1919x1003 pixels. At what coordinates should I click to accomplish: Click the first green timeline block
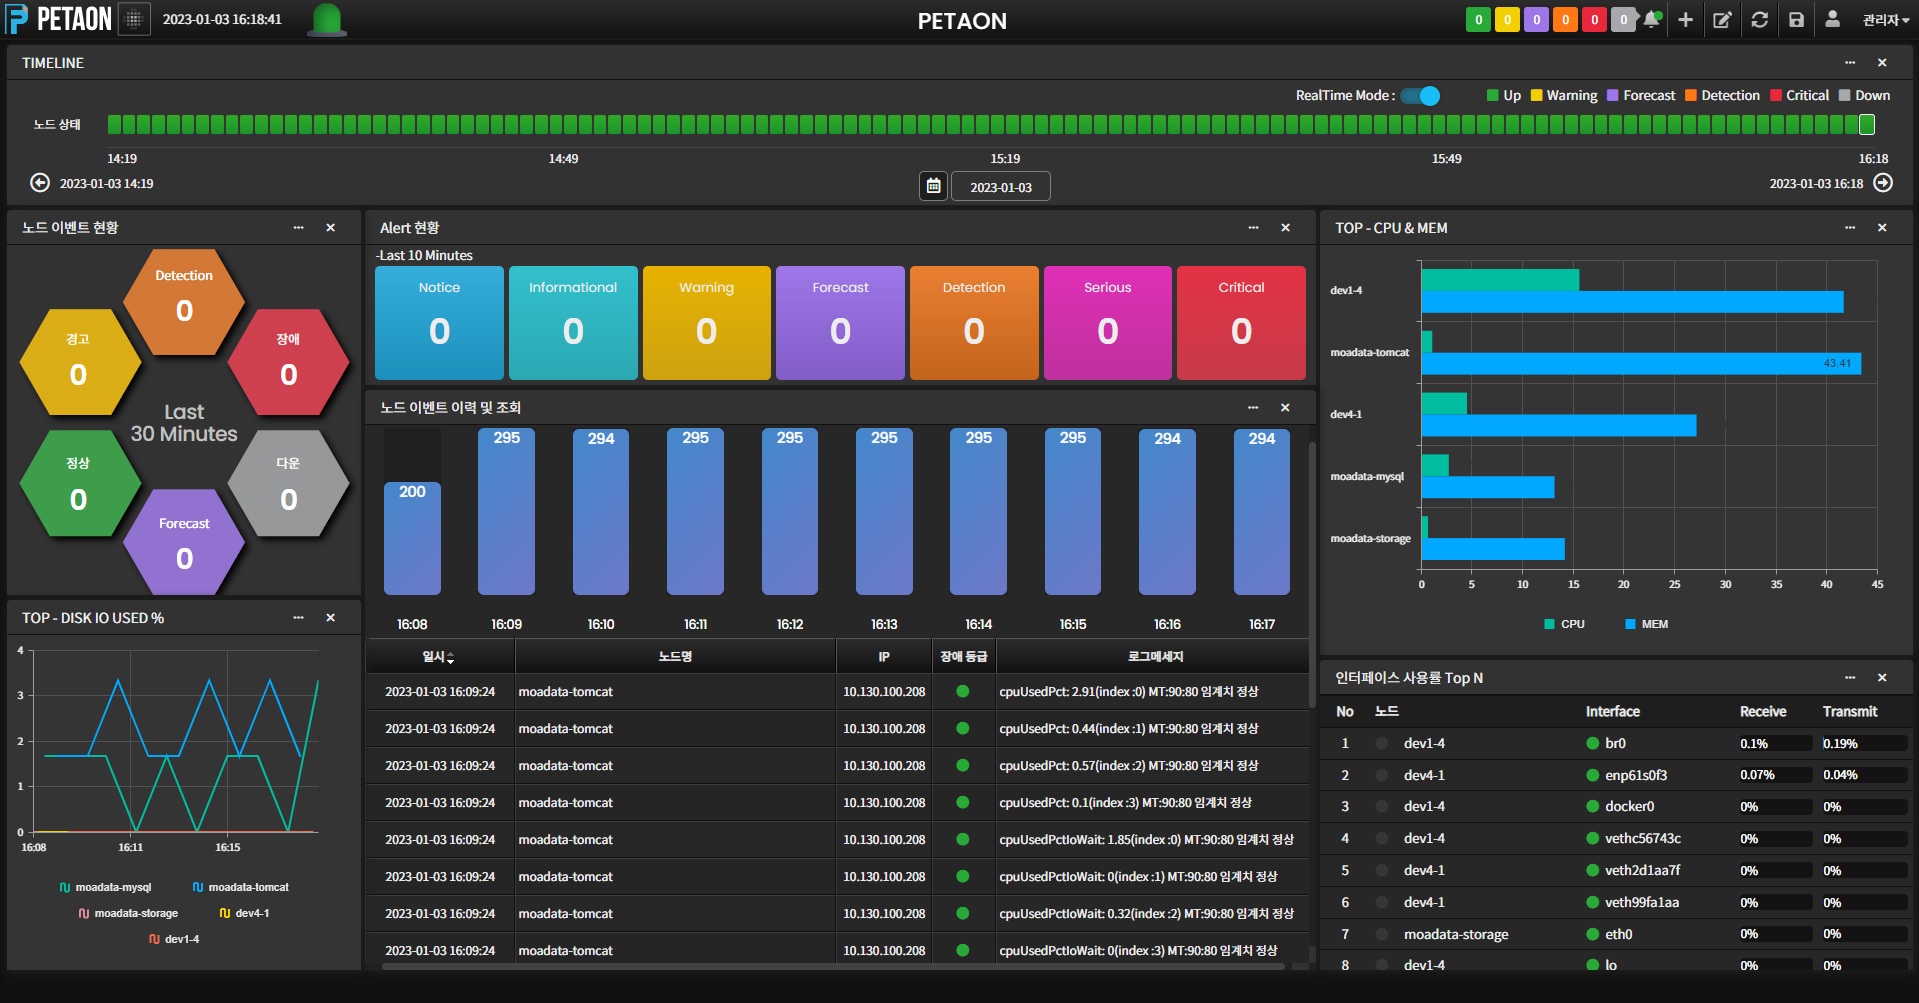tap(114, 124)
